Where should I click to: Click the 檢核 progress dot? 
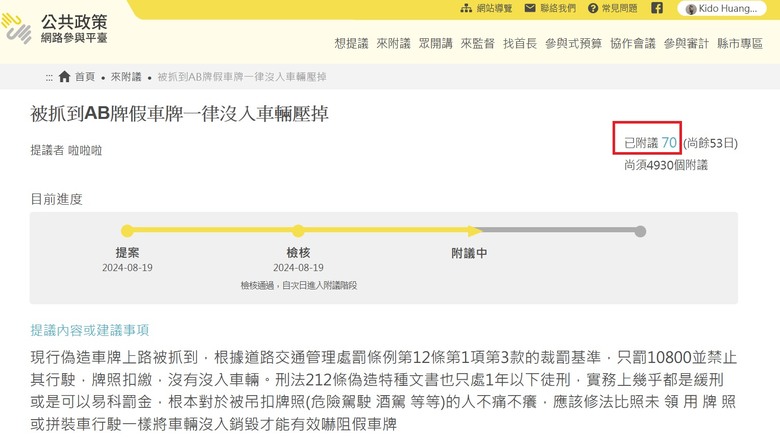[x=298, y=231]
